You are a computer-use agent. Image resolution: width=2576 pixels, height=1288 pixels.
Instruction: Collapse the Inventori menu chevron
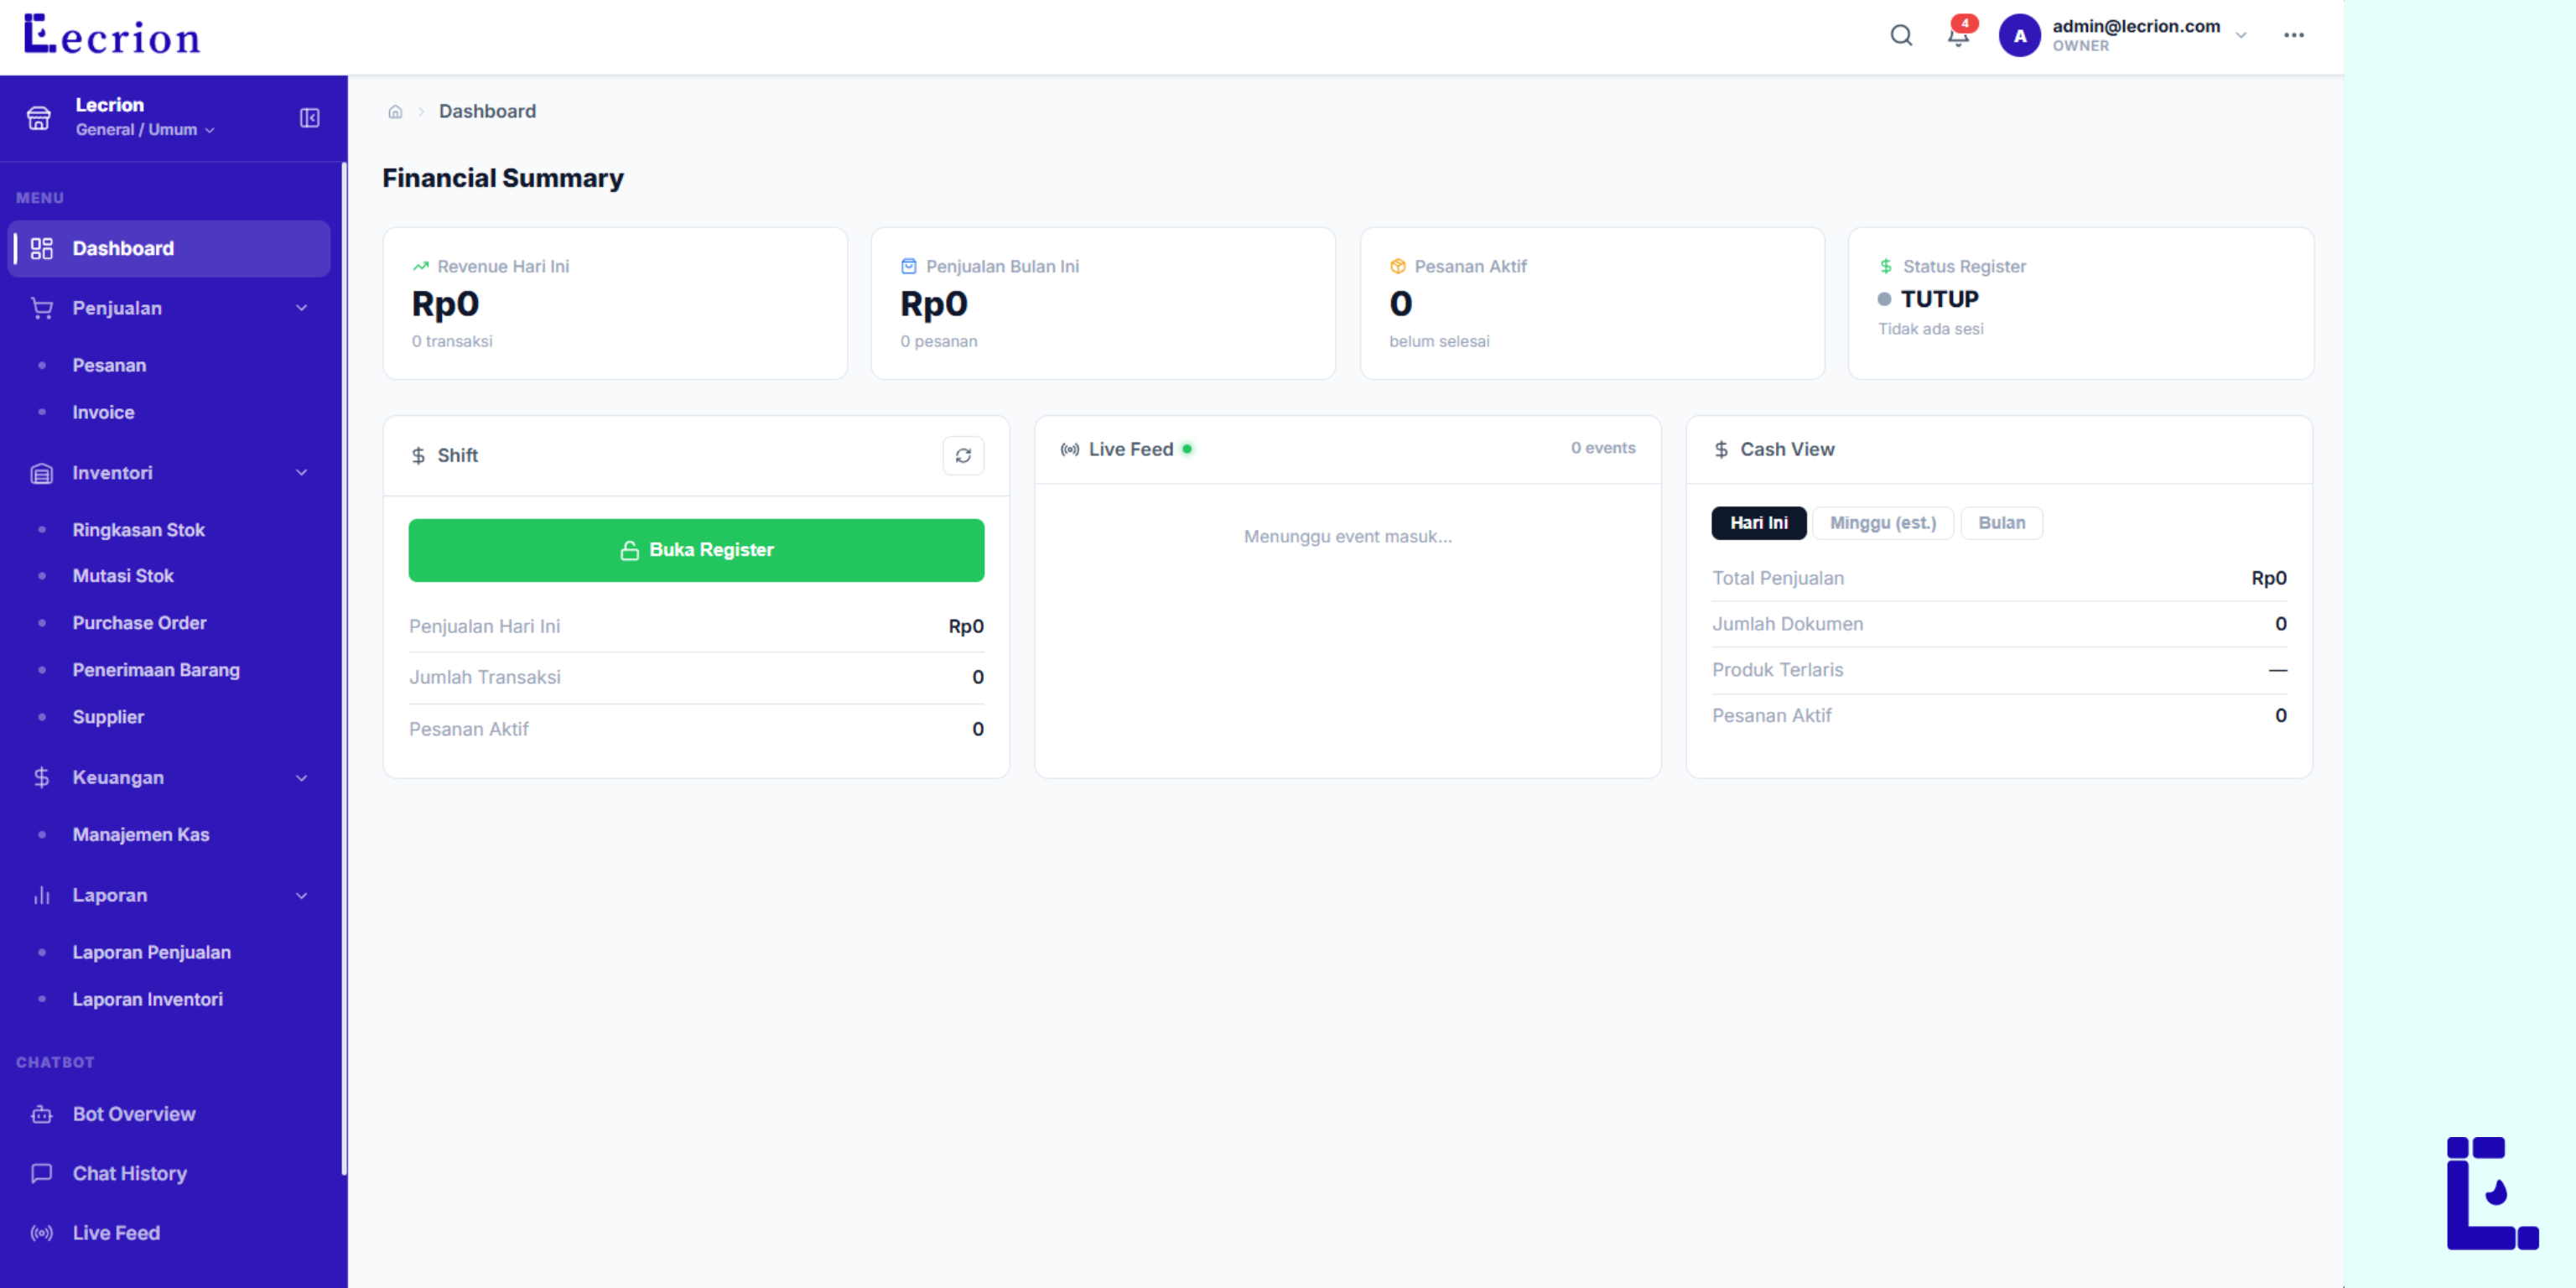coord(301,473)
